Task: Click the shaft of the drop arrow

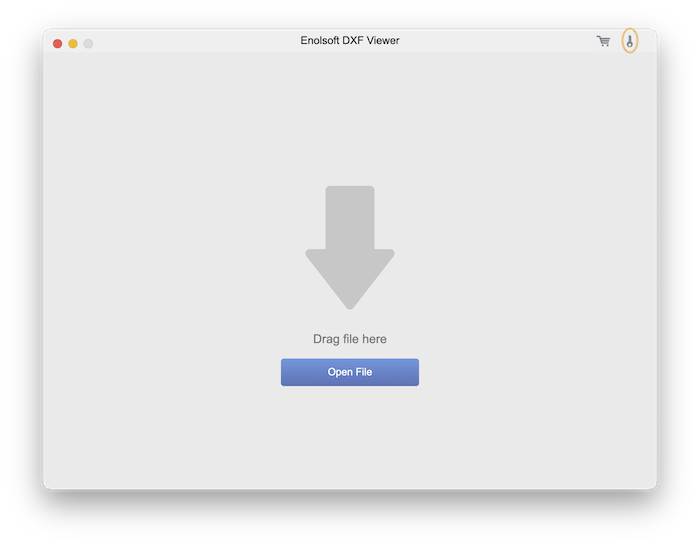Action: (350, 217)
